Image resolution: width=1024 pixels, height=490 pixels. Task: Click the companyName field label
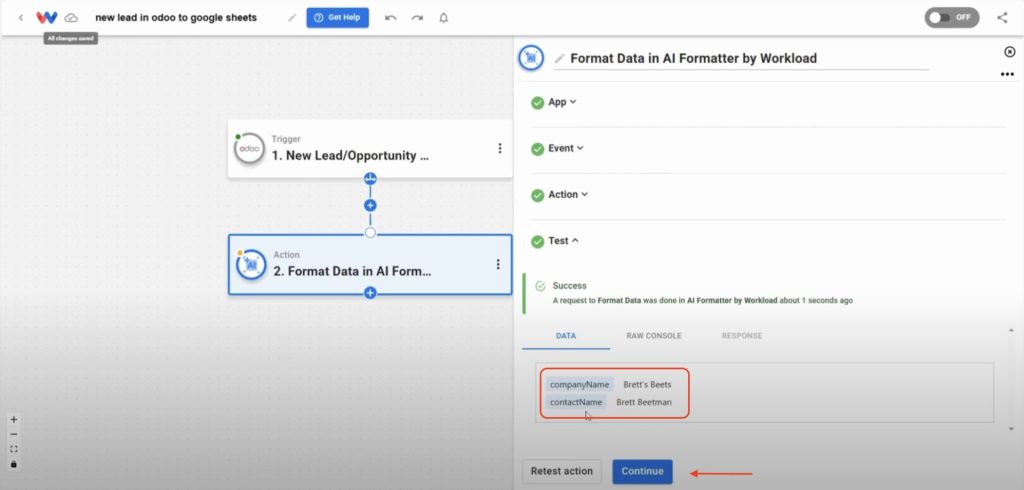(x=579, y=384)
